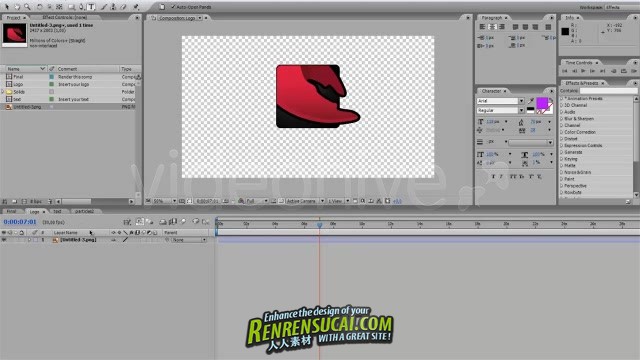Click the Contains search field
Viewport: 640px width, 360px height.
[x=608, y=91]
